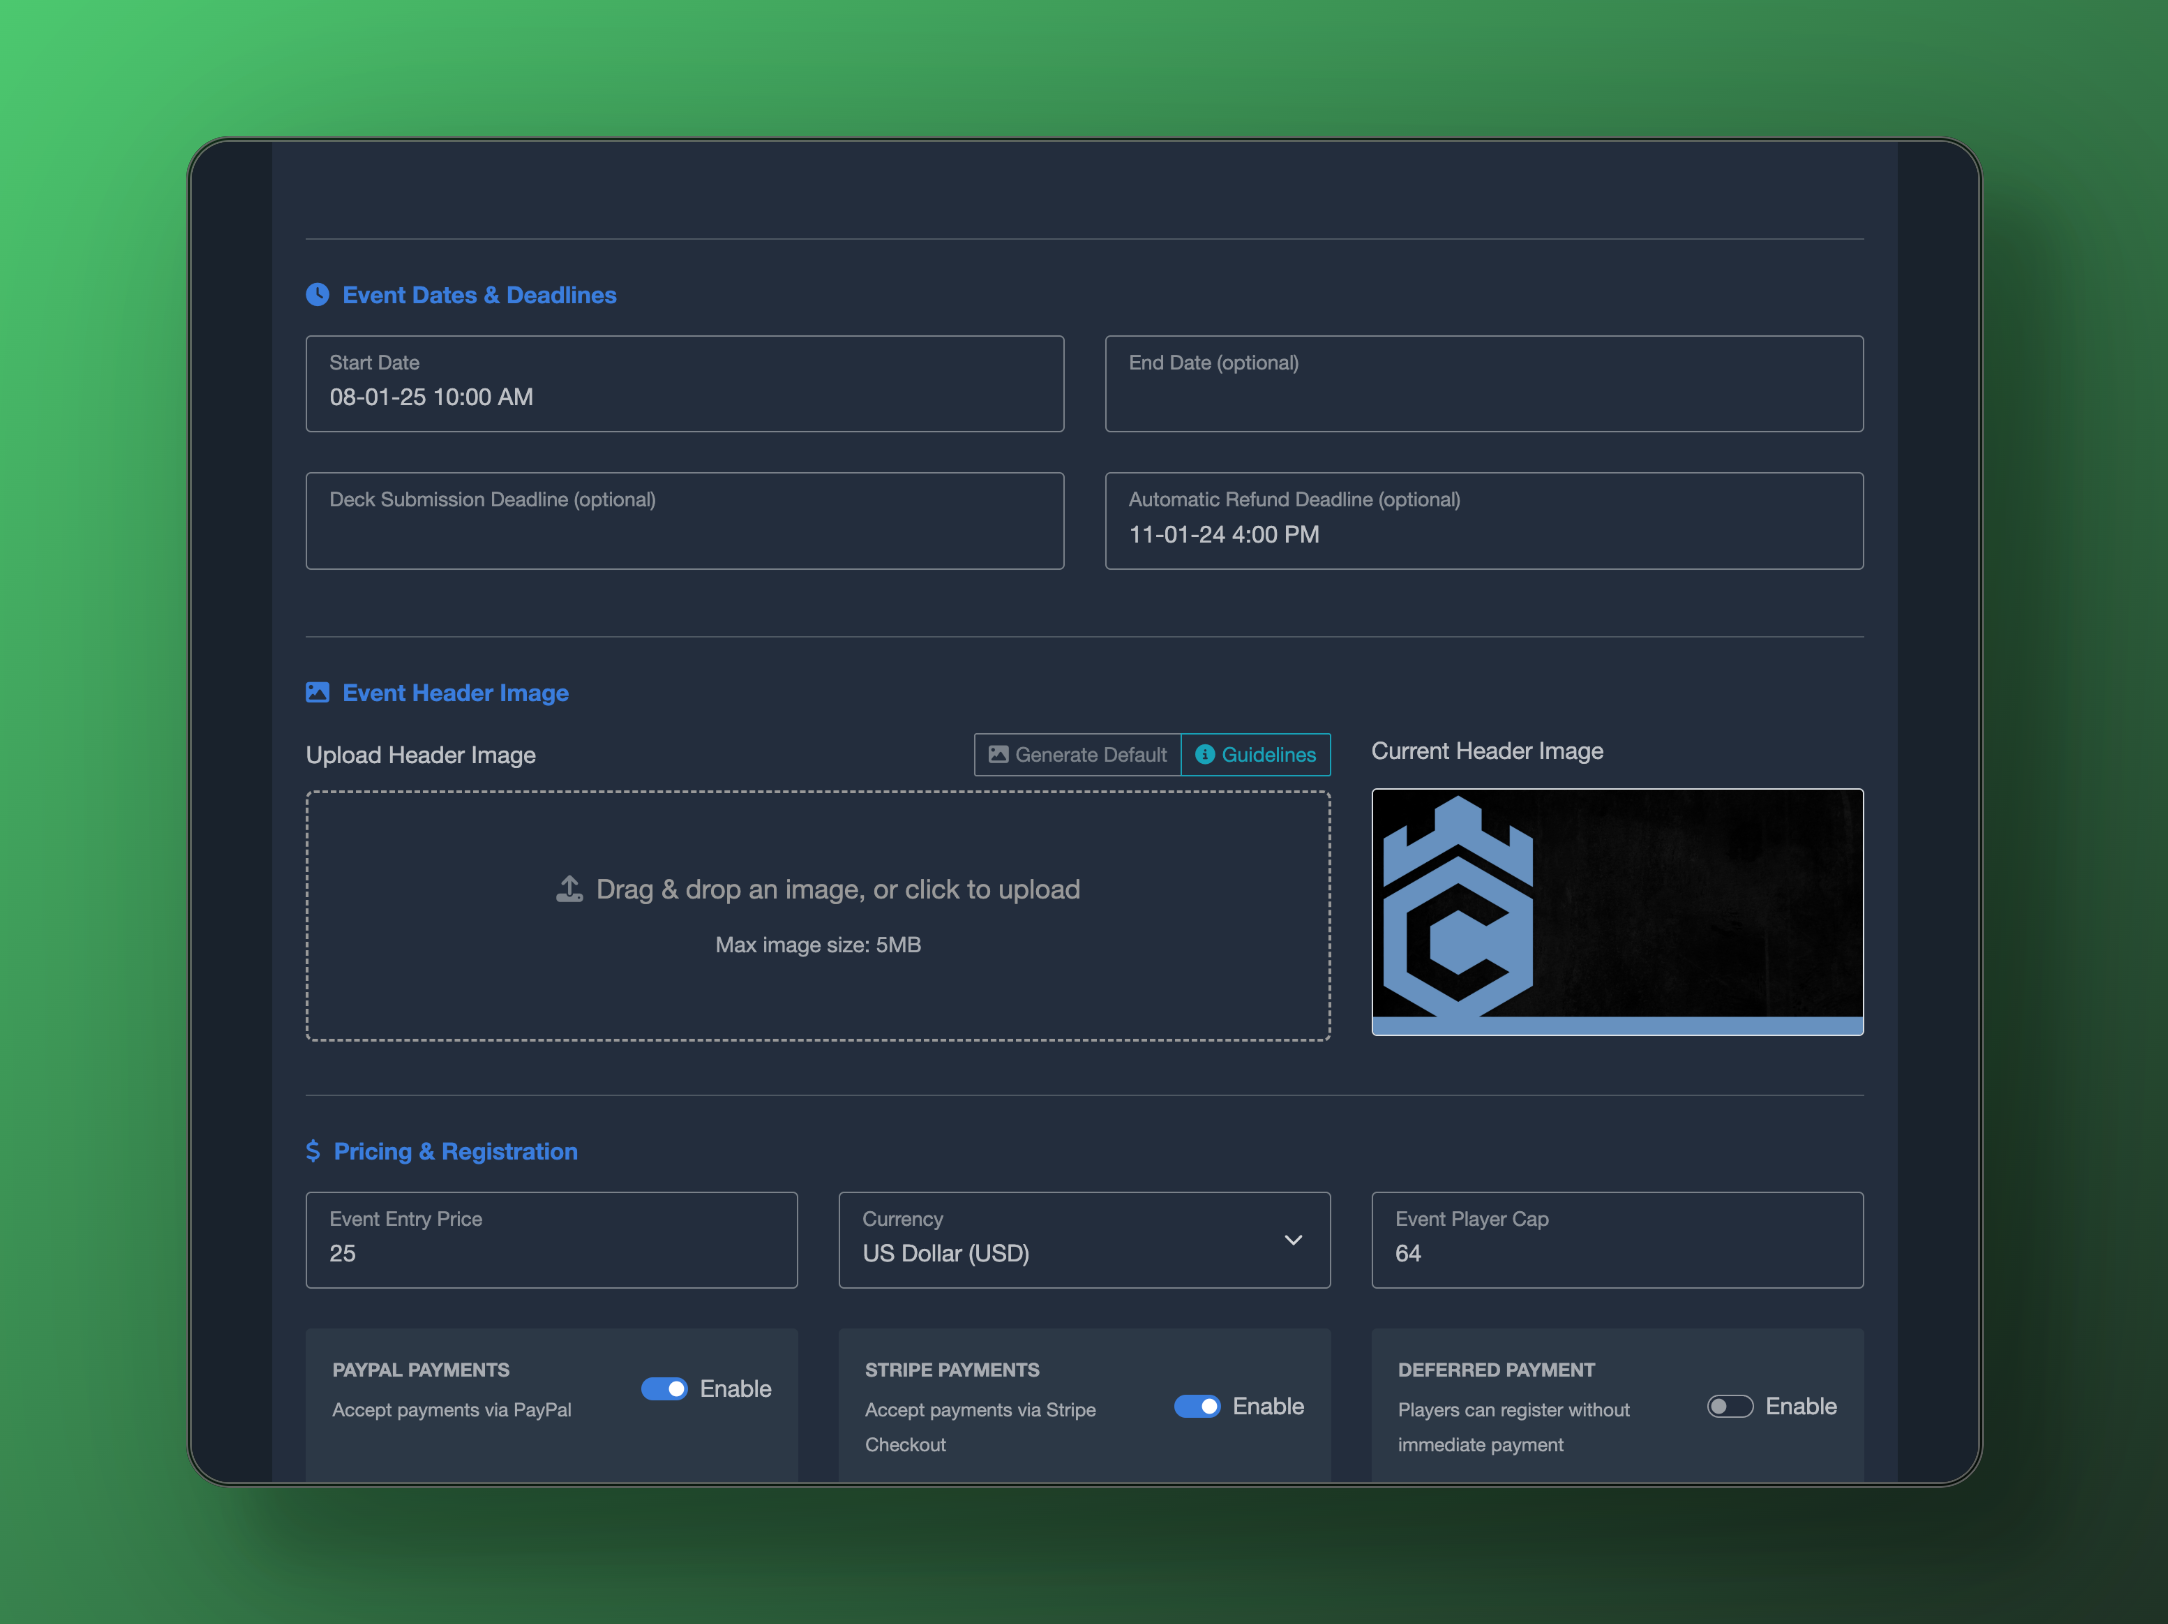Disable the PayPal Payments toggle

[x=664, y=1389]
